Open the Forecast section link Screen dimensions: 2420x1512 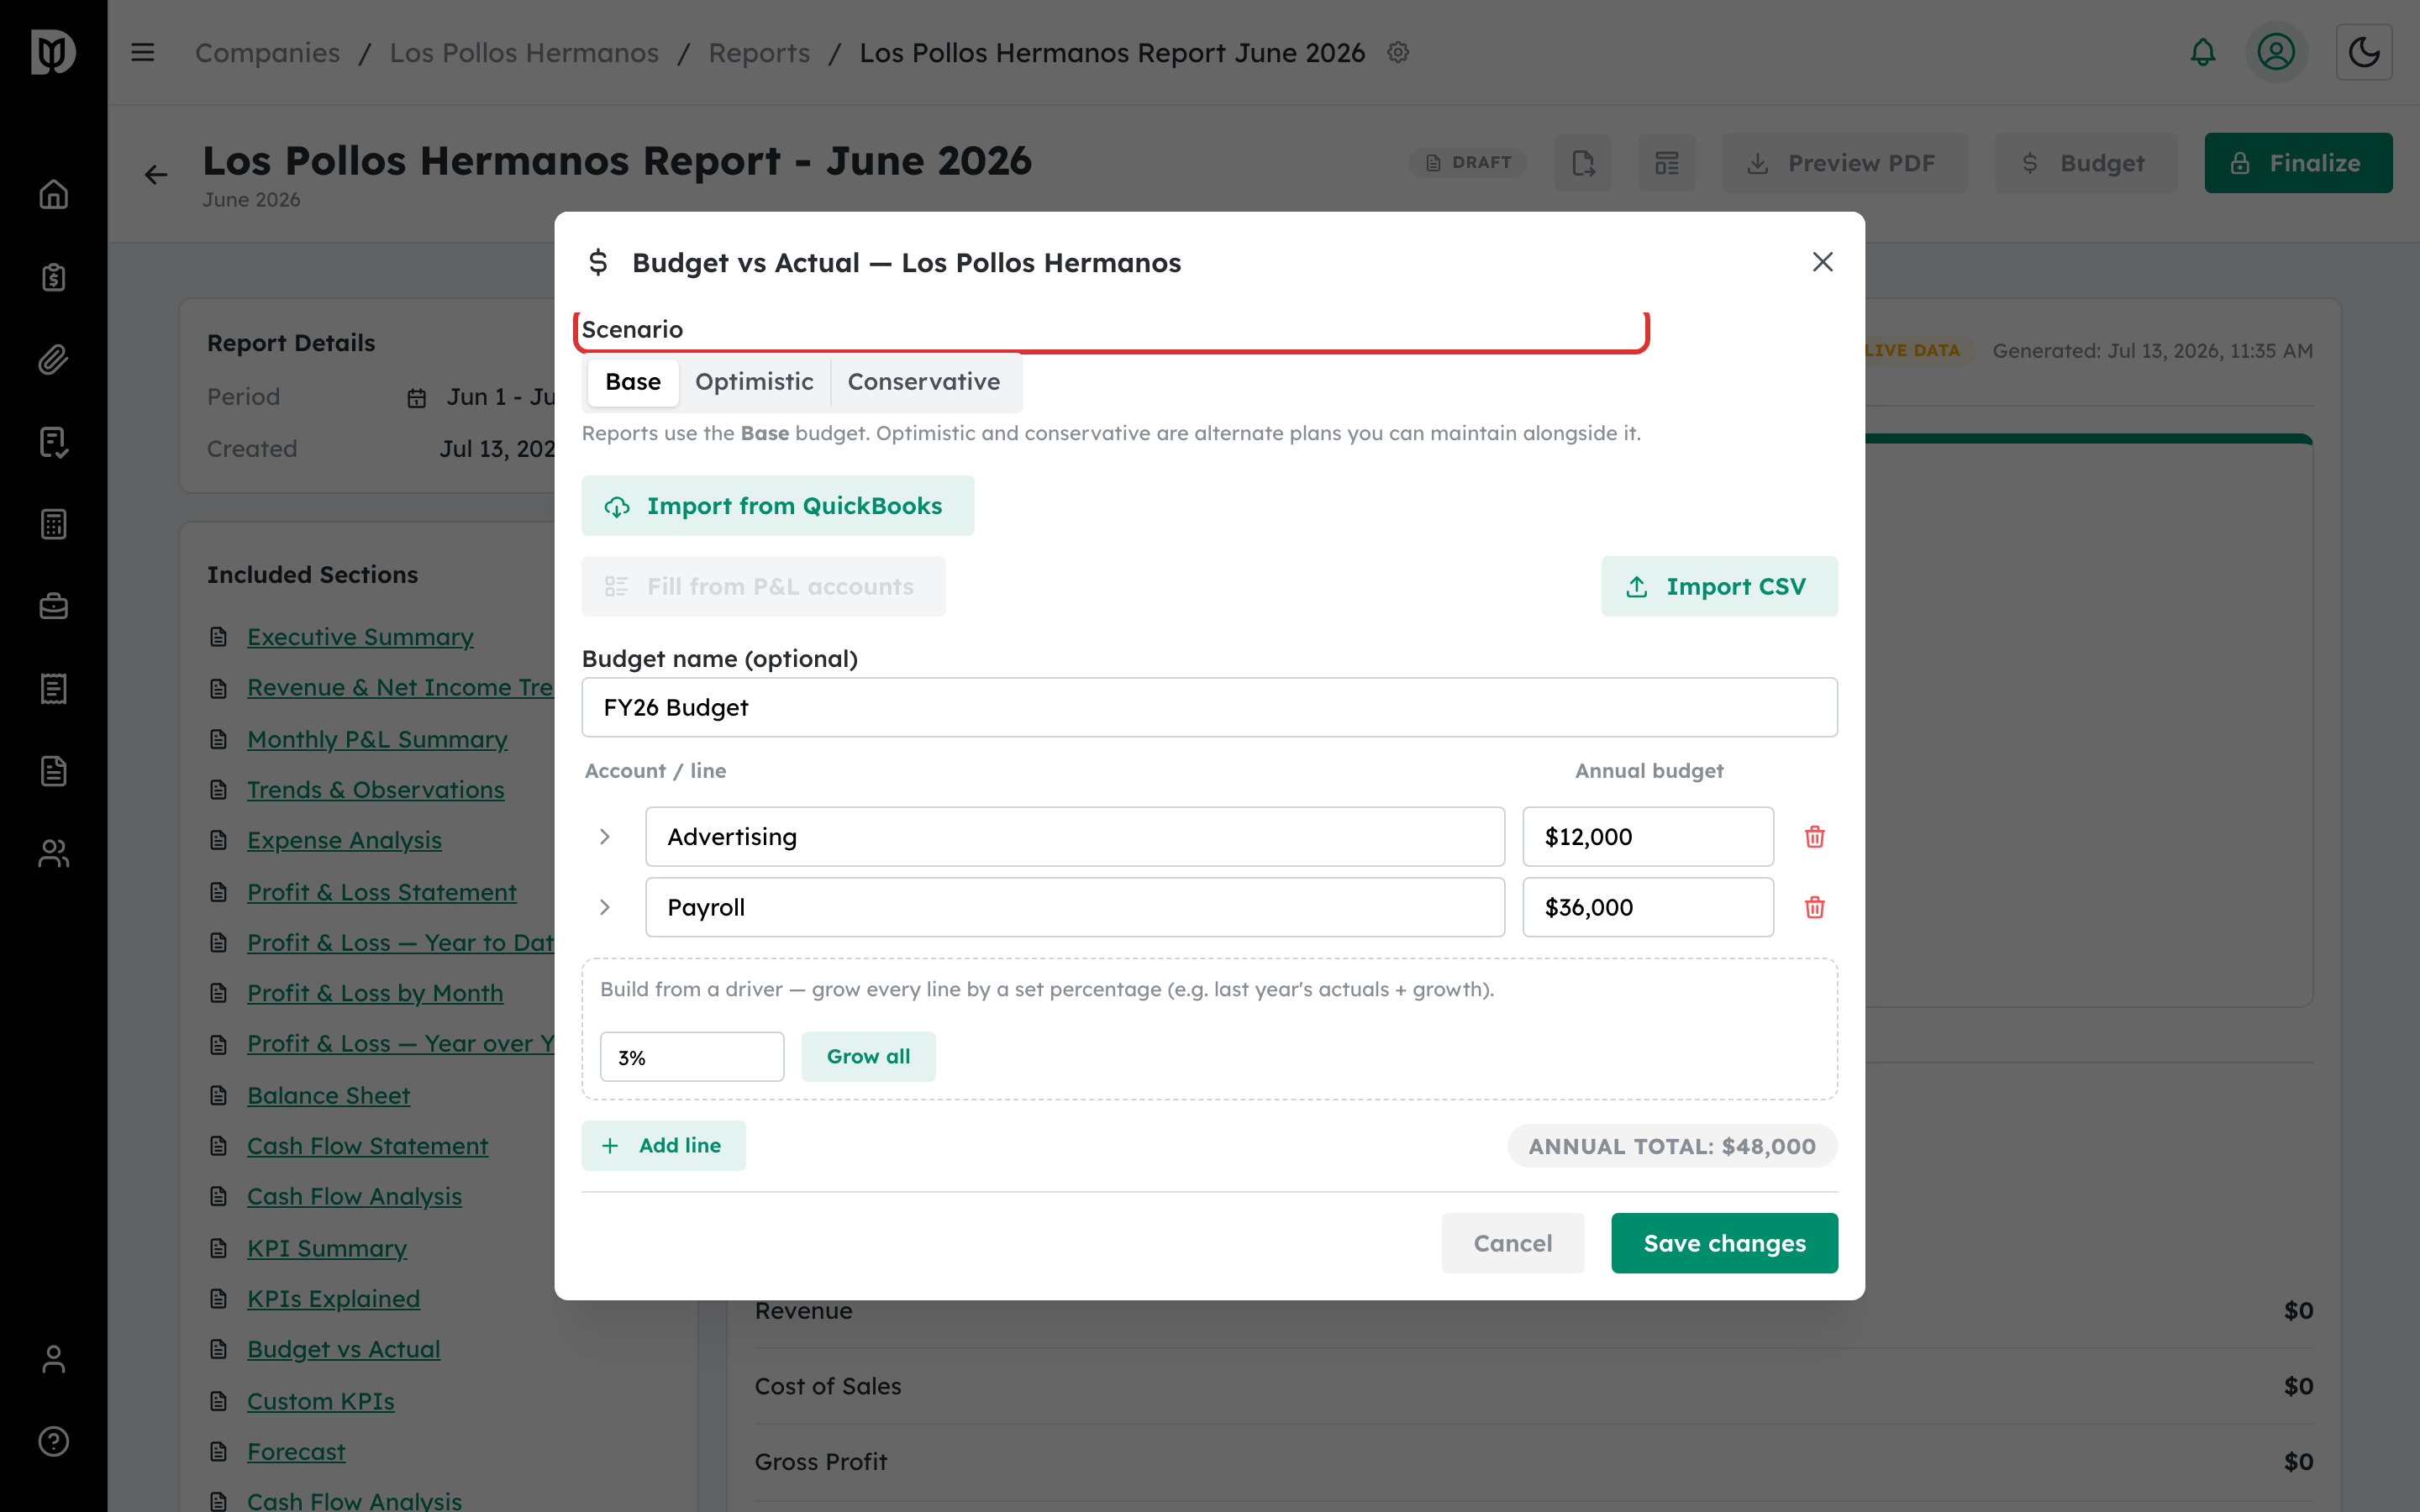[296, 1452]
